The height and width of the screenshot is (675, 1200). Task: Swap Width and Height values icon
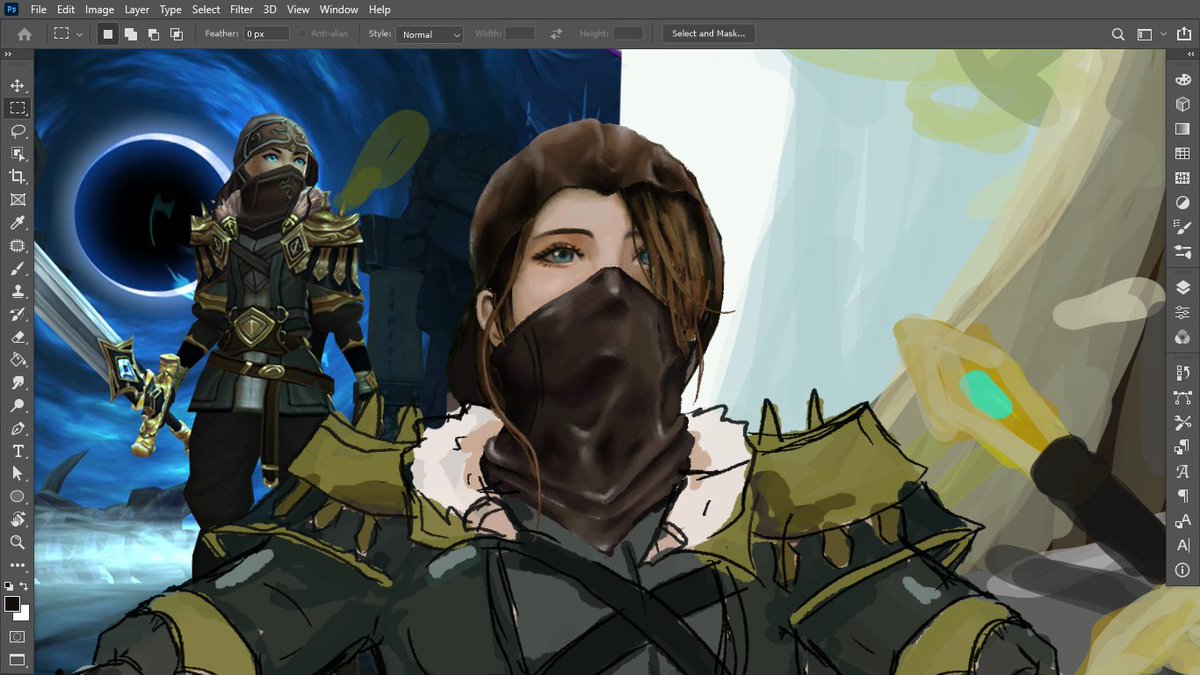pos(556,34)
